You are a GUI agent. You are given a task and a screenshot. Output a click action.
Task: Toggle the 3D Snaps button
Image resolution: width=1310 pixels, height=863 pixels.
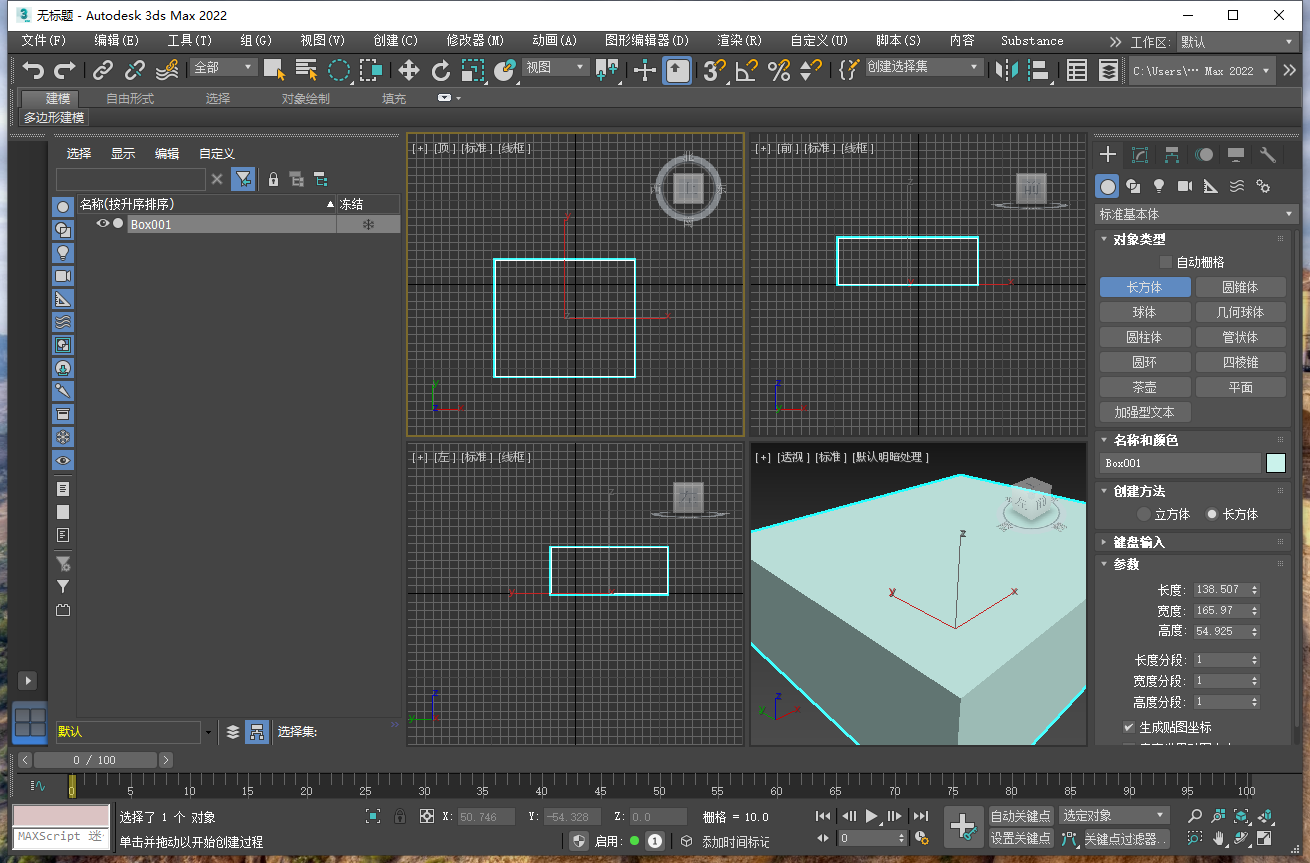click(713, 70)
